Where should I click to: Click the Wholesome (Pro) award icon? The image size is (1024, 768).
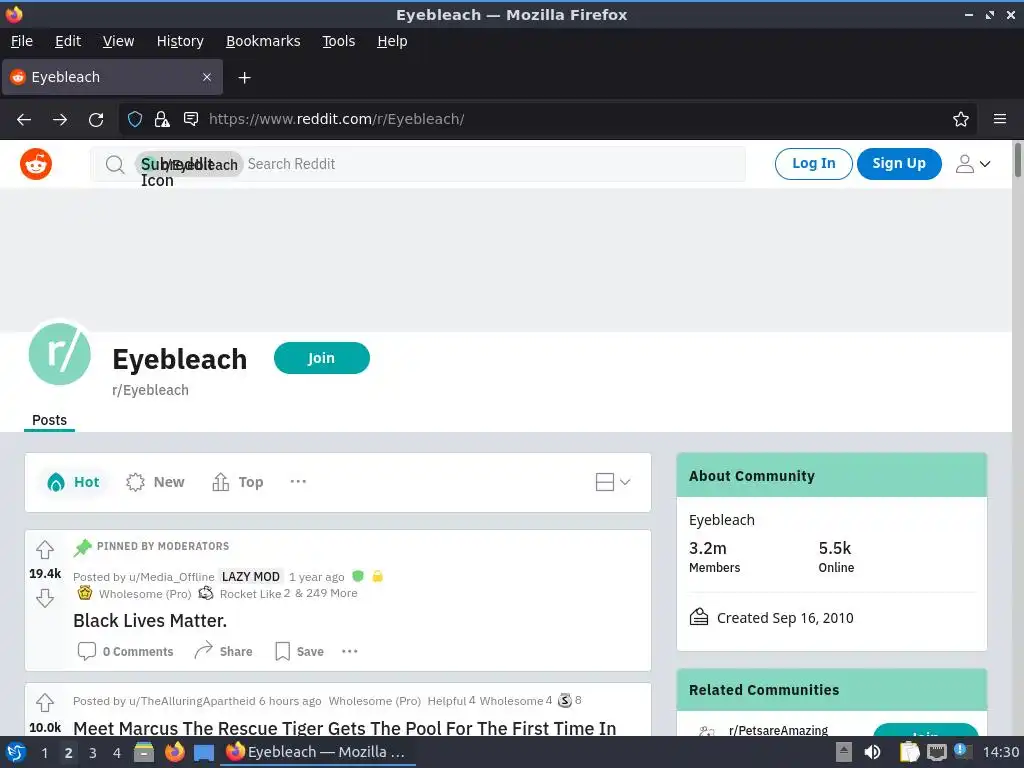point(85,593)
